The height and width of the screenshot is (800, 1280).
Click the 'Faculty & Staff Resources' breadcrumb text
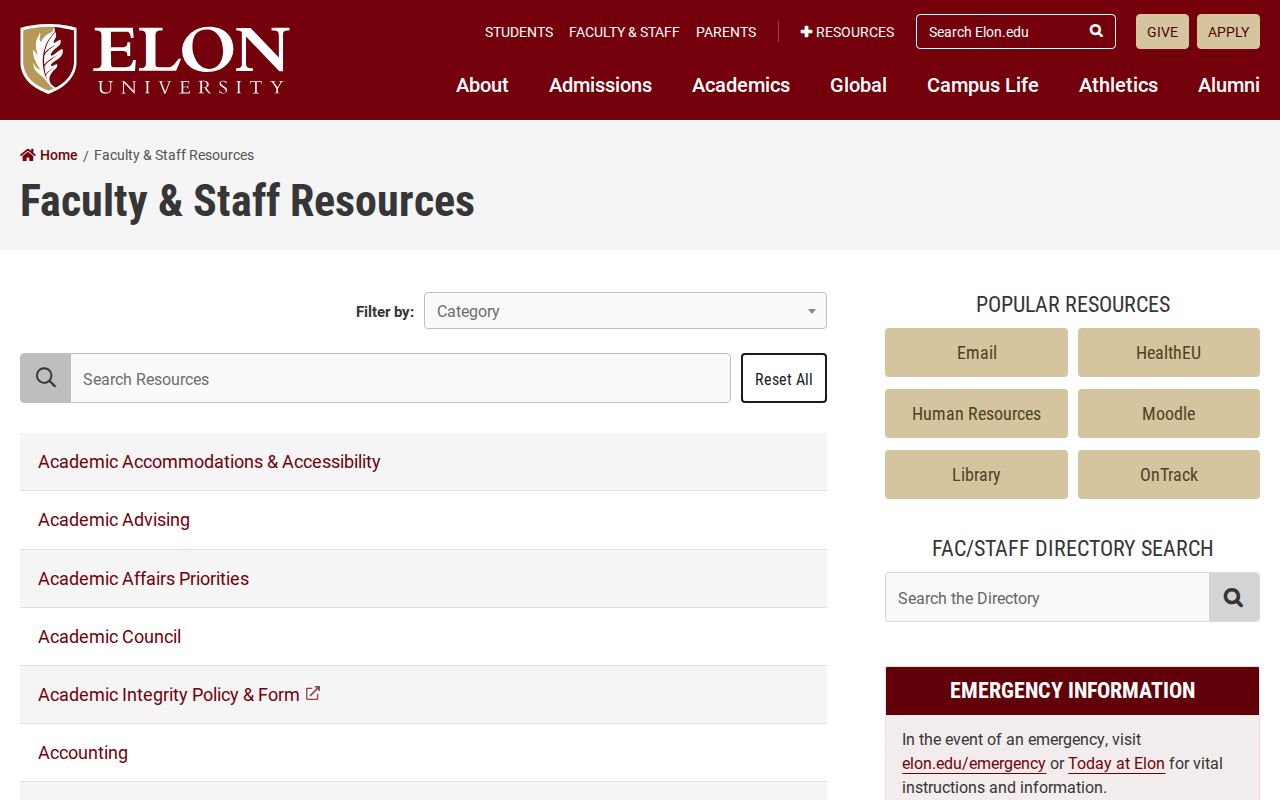click(174, 155)
